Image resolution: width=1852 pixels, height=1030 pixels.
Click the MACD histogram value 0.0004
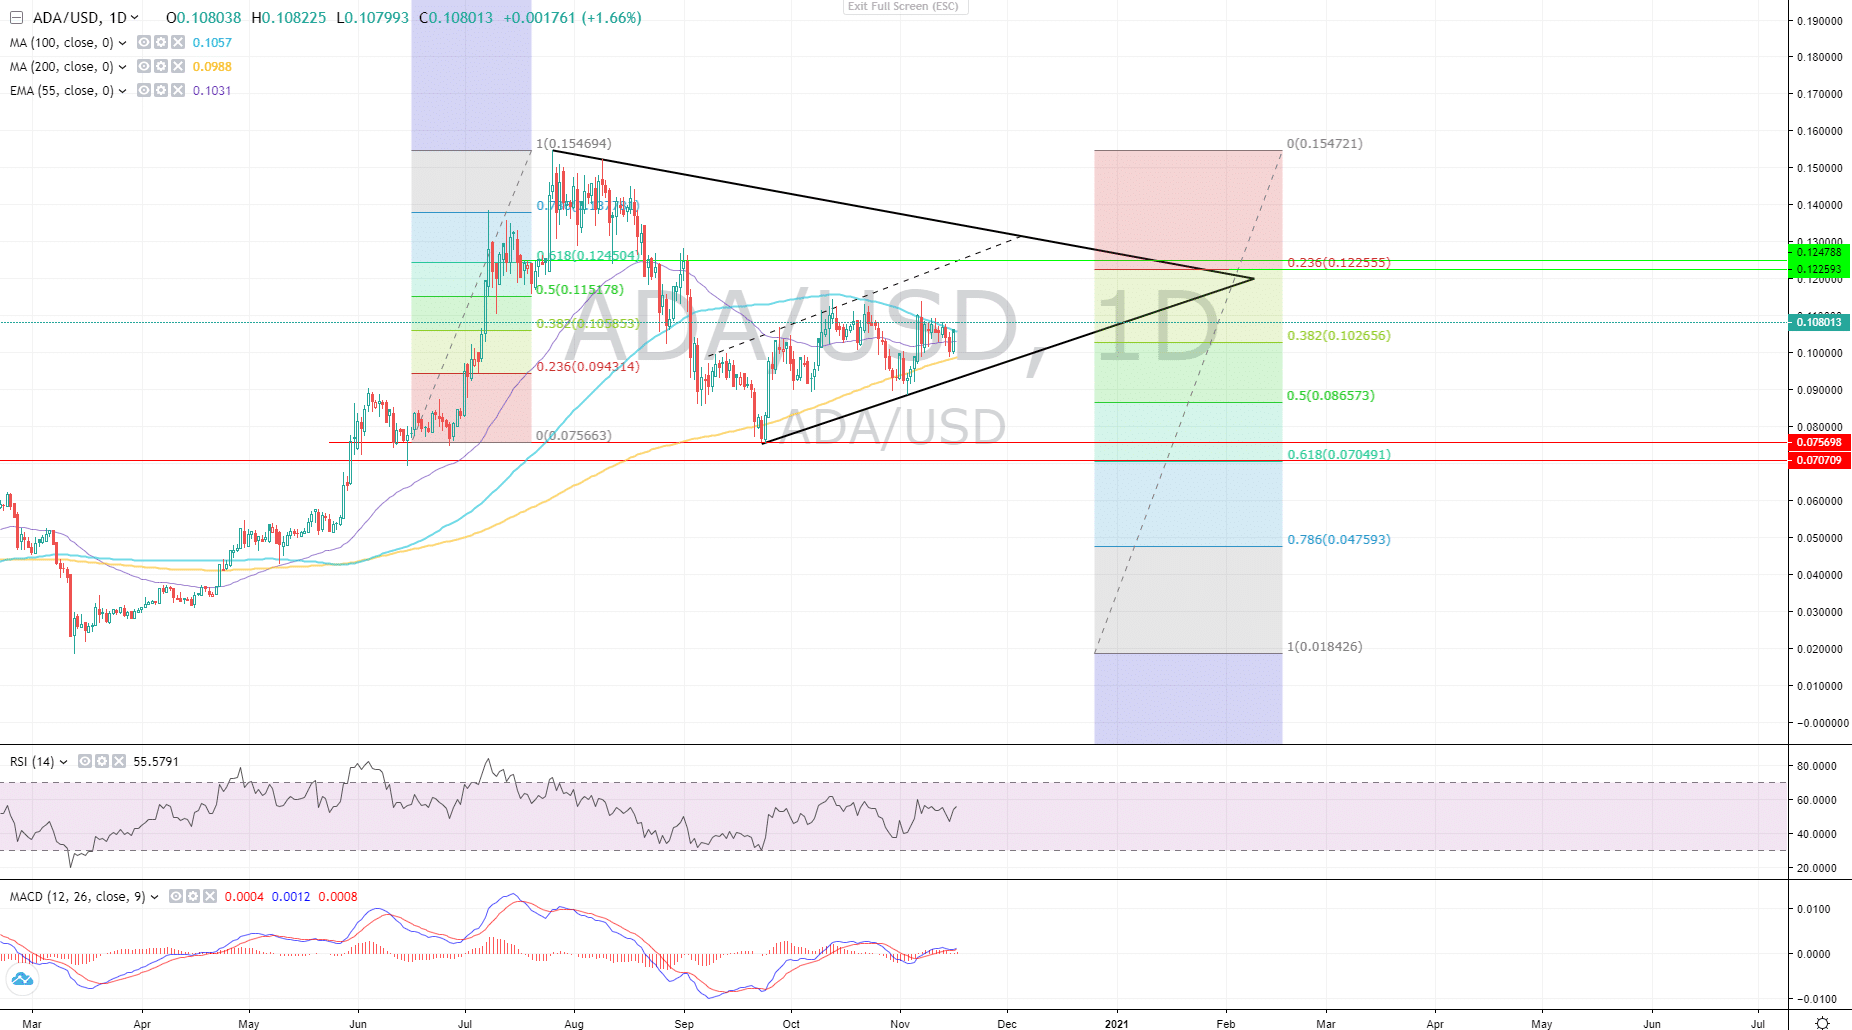pyautogui.click(x=244, y=897)
